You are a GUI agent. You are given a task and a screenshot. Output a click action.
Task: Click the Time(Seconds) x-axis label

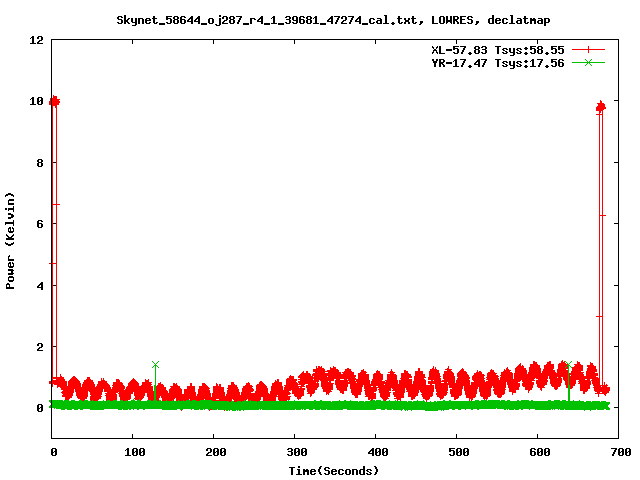tap(333, 471)
